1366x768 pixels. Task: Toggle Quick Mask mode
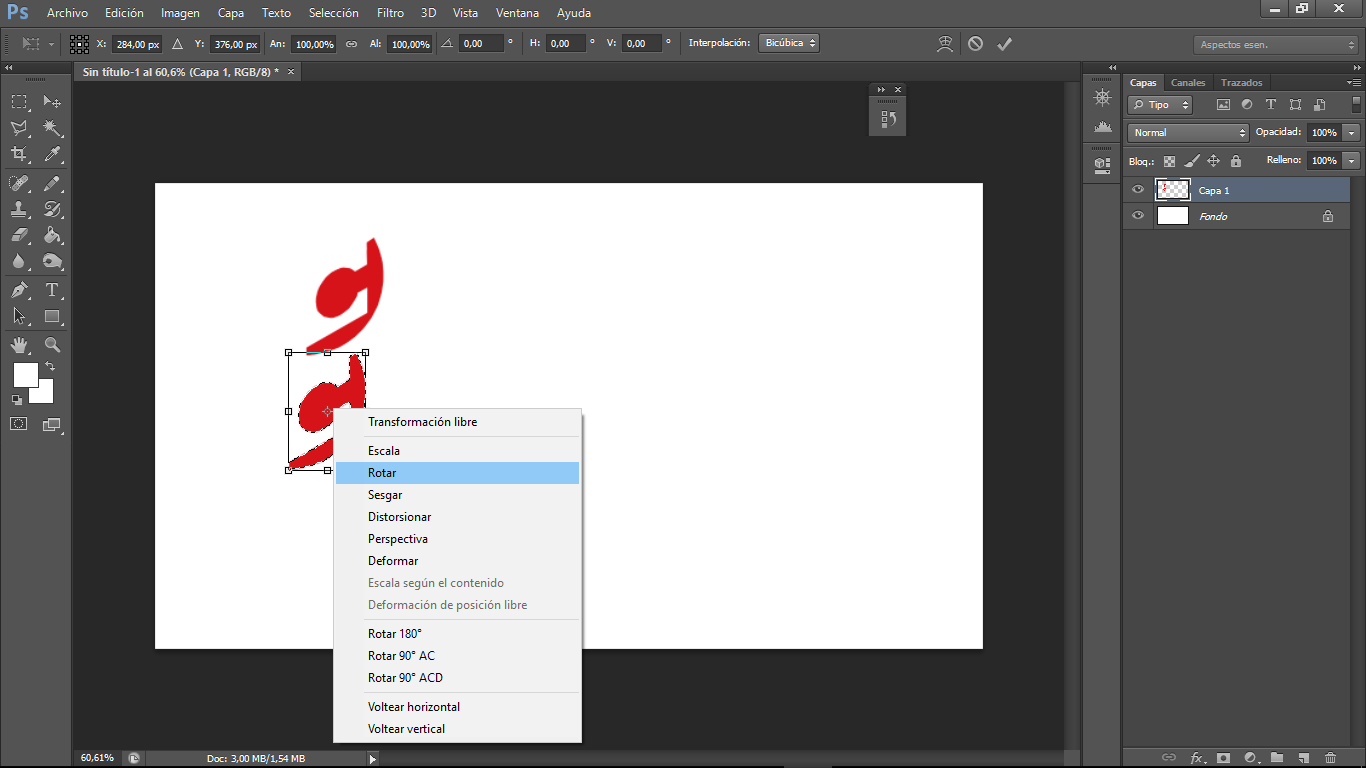(19, 424)
